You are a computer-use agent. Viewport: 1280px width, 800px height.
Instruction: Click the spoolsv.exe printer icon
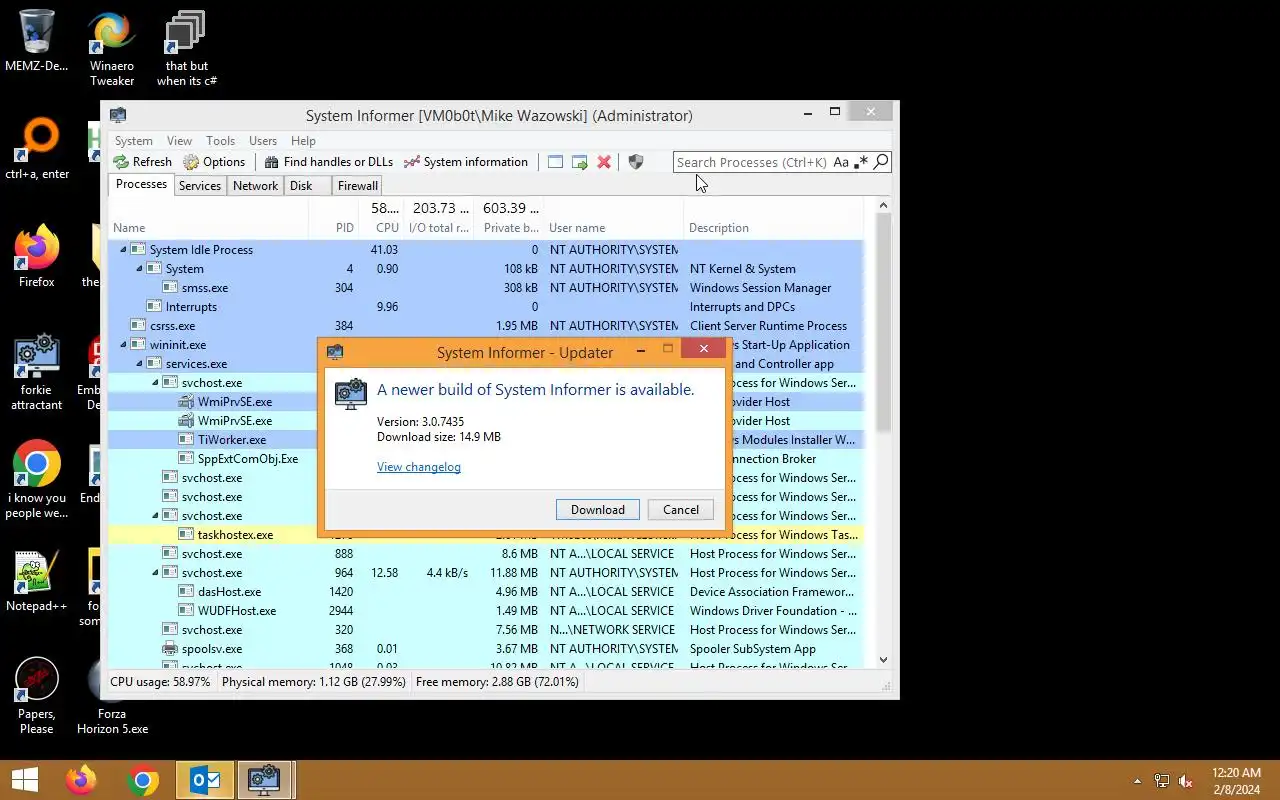point(171,649)
